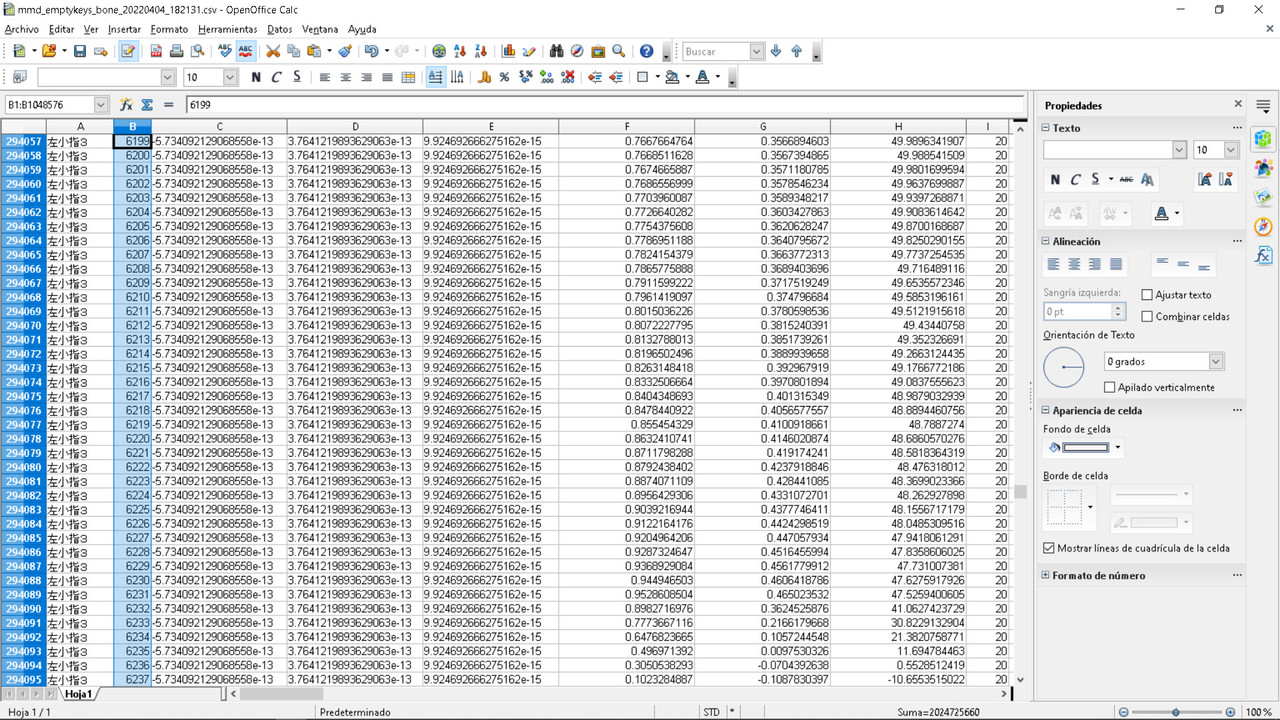Click Find and replace binoculars icon
The image size is (1280, 720).
(x=557, y=51)
